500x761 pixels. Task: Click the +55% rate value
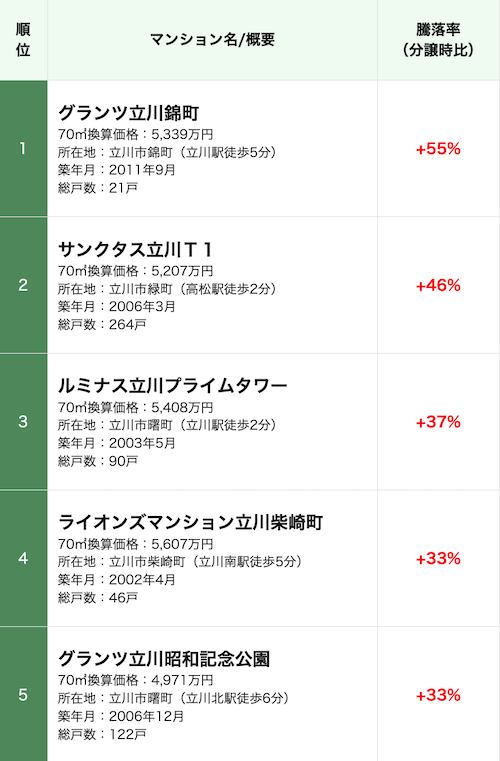click(x=438, y=149)
